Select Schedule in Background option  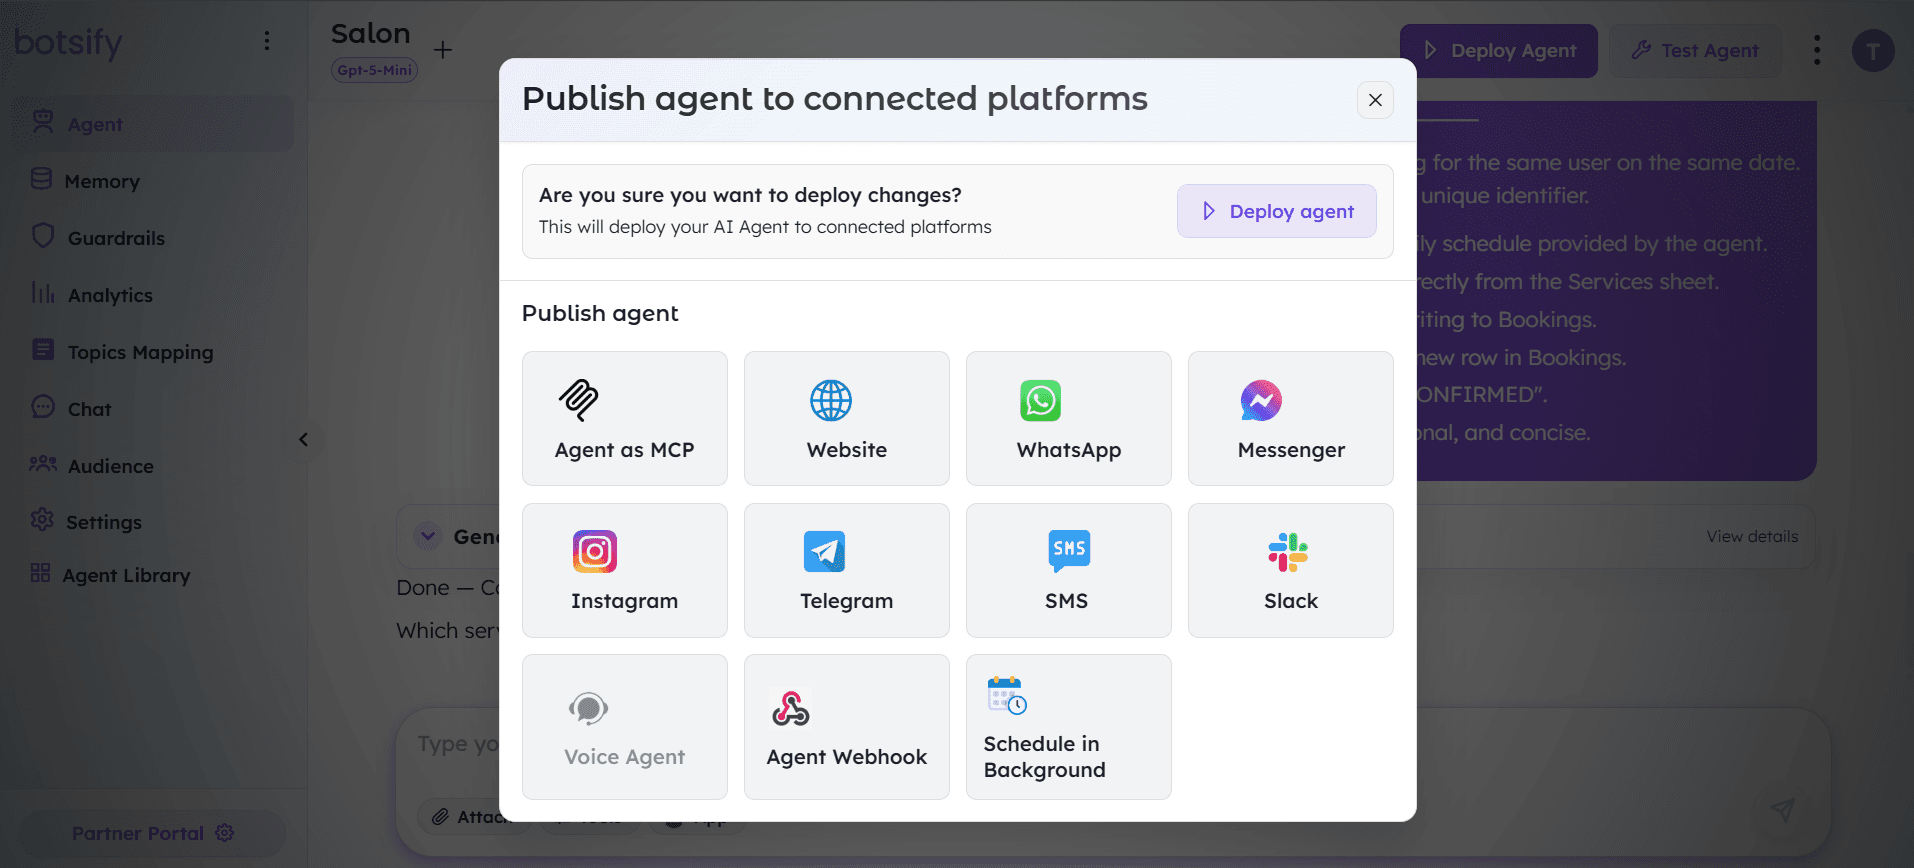coord(1068,727)
